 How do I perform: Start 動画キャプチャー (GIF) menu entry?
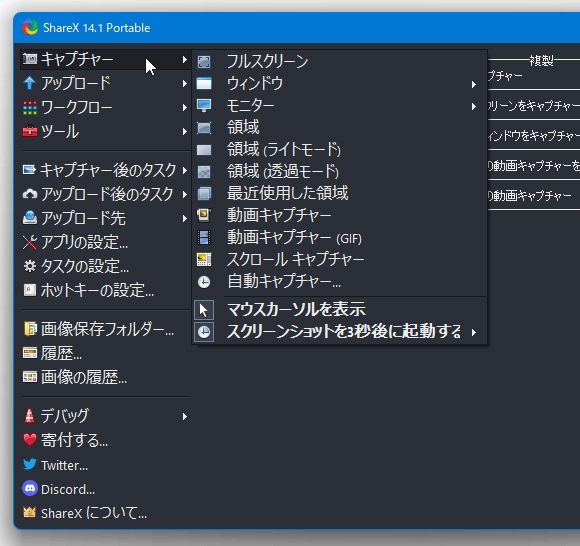[x=339, y=238]
